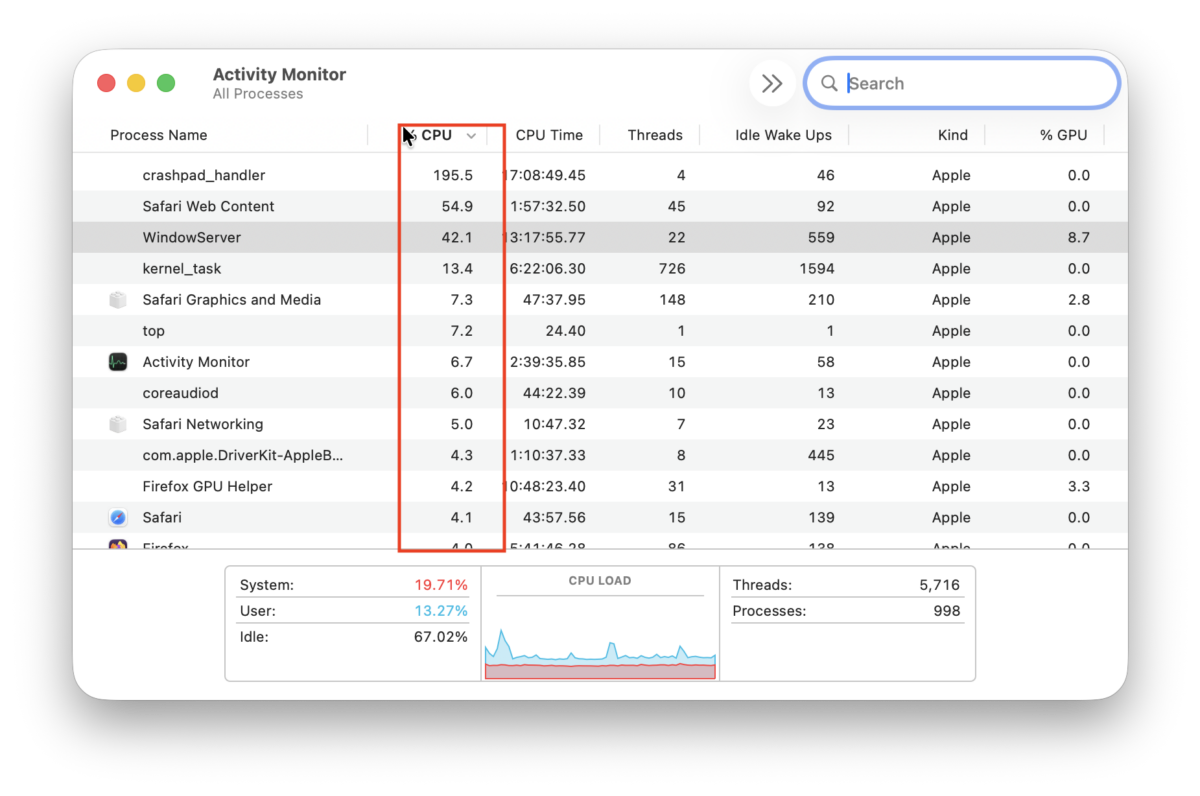
Task: Select the com.apple.DriverKit-AppleB… process
Action: coord(243,455)
